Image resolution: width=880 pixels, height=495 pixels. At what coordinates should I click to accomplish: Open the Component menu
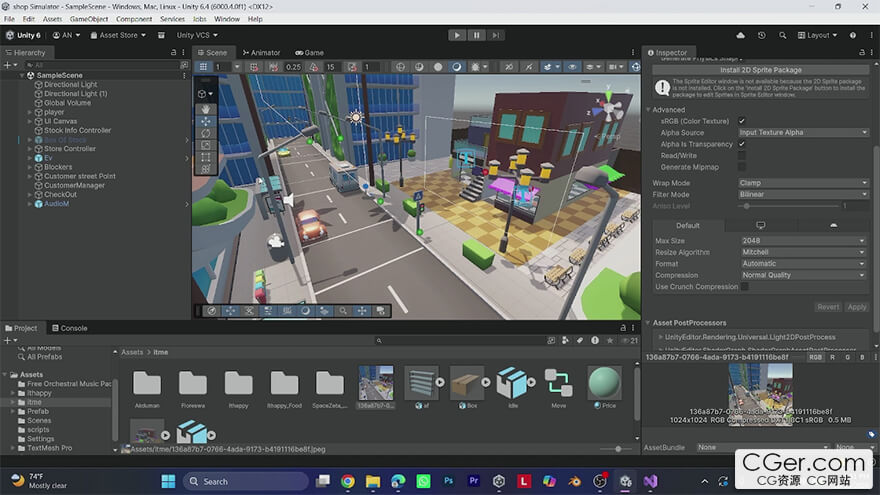pyautogui.click(x=134, y=19)
